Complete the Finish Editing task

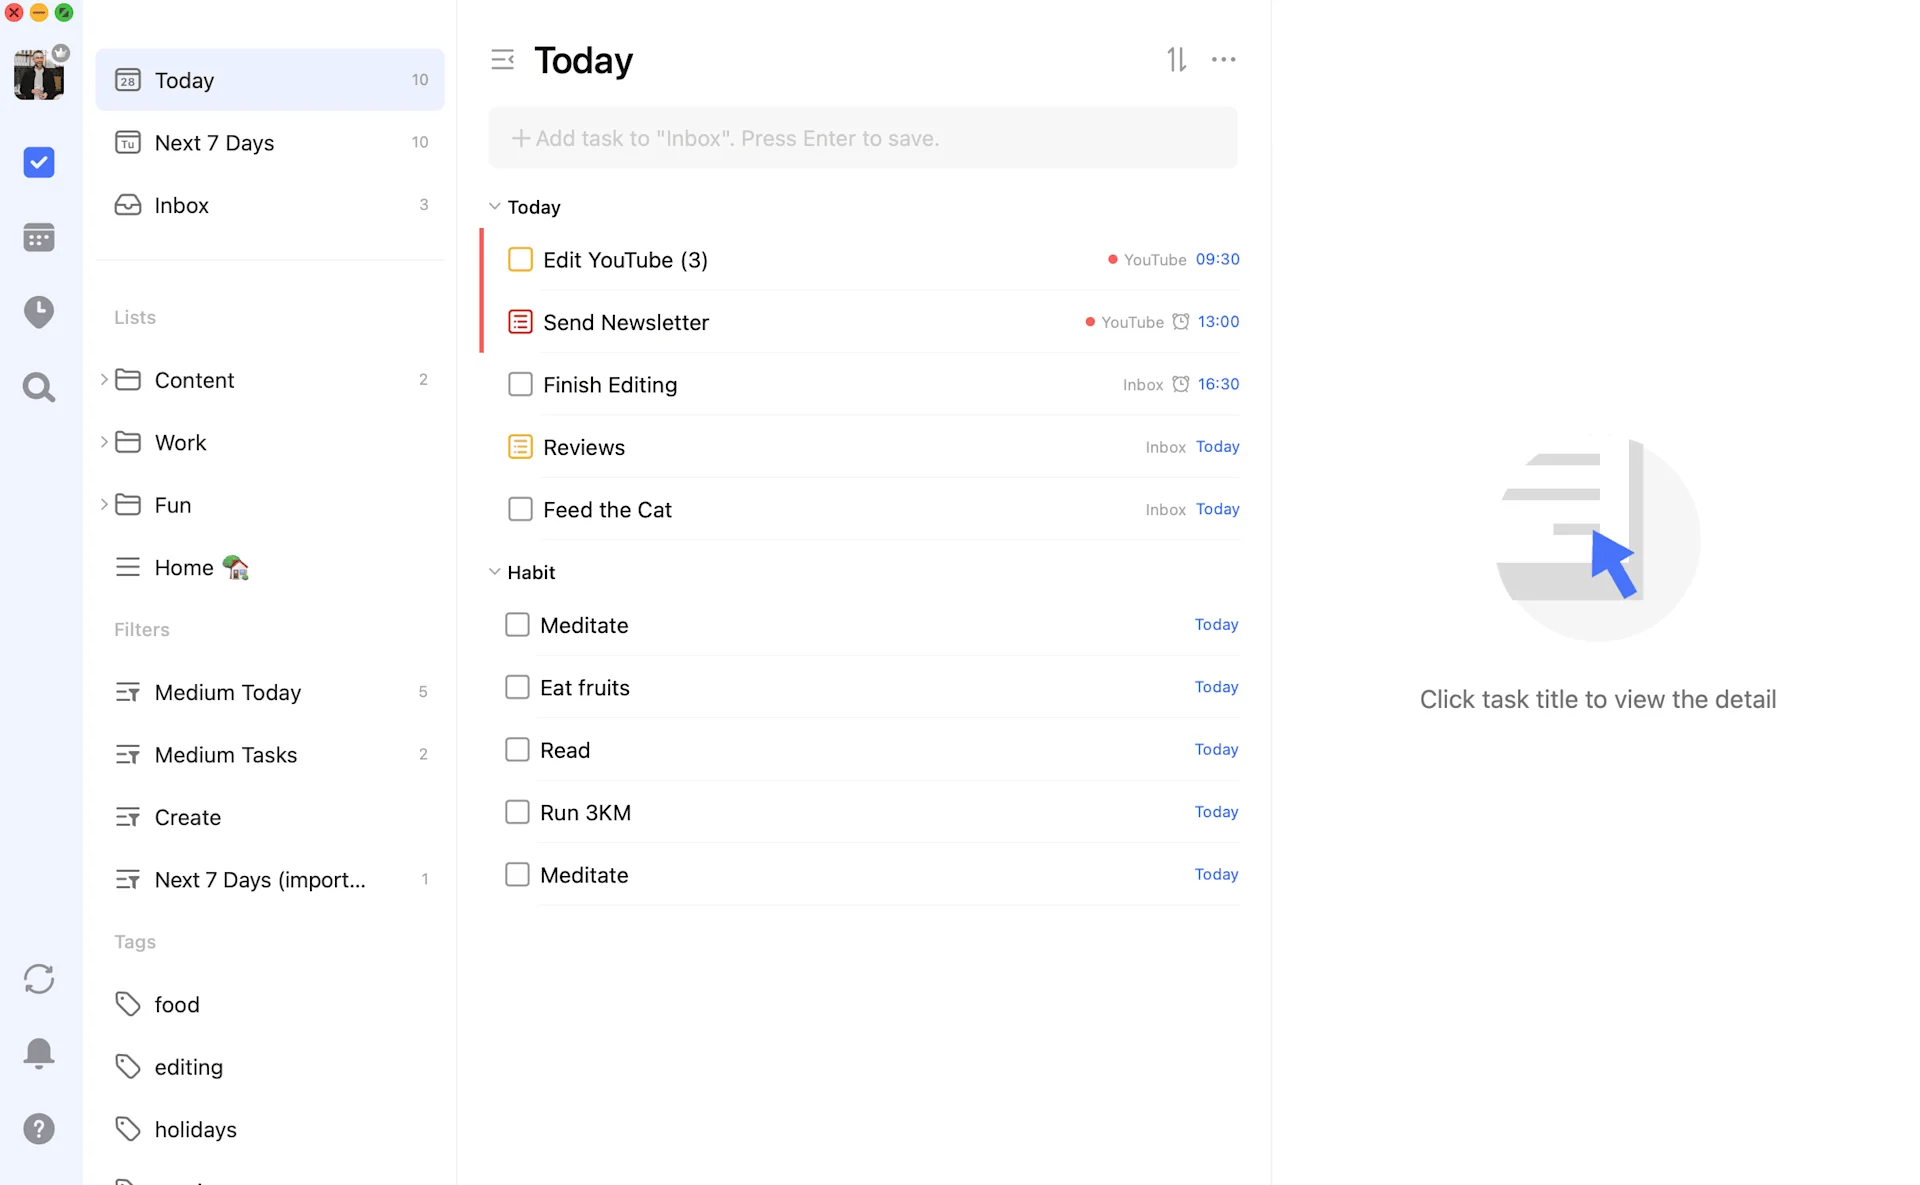tap(520, 384)
